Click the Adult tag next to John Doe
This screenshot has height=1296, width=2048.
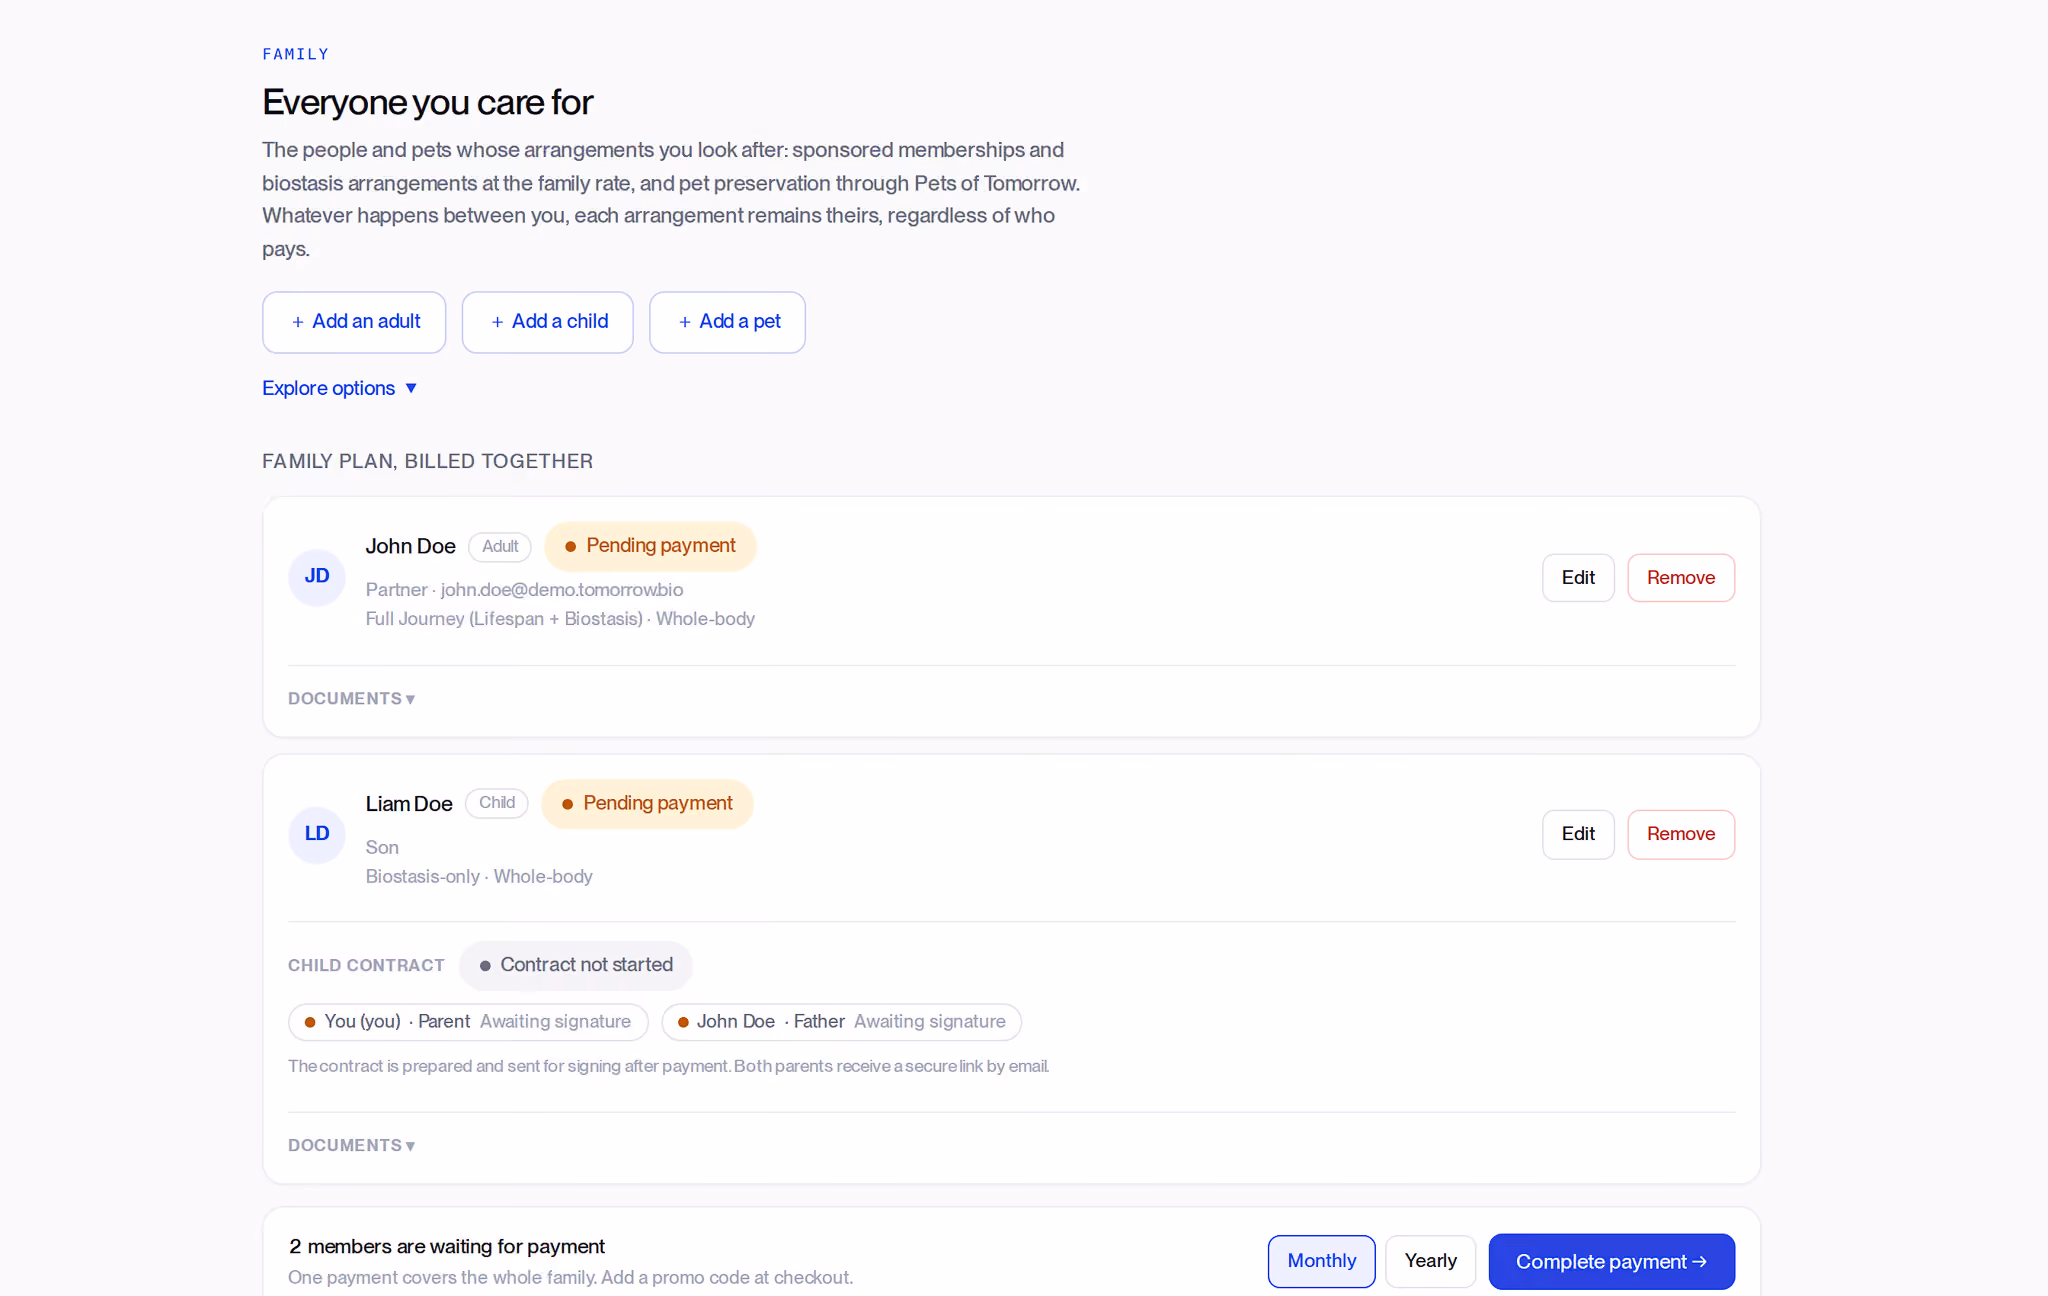click(500, 547)
